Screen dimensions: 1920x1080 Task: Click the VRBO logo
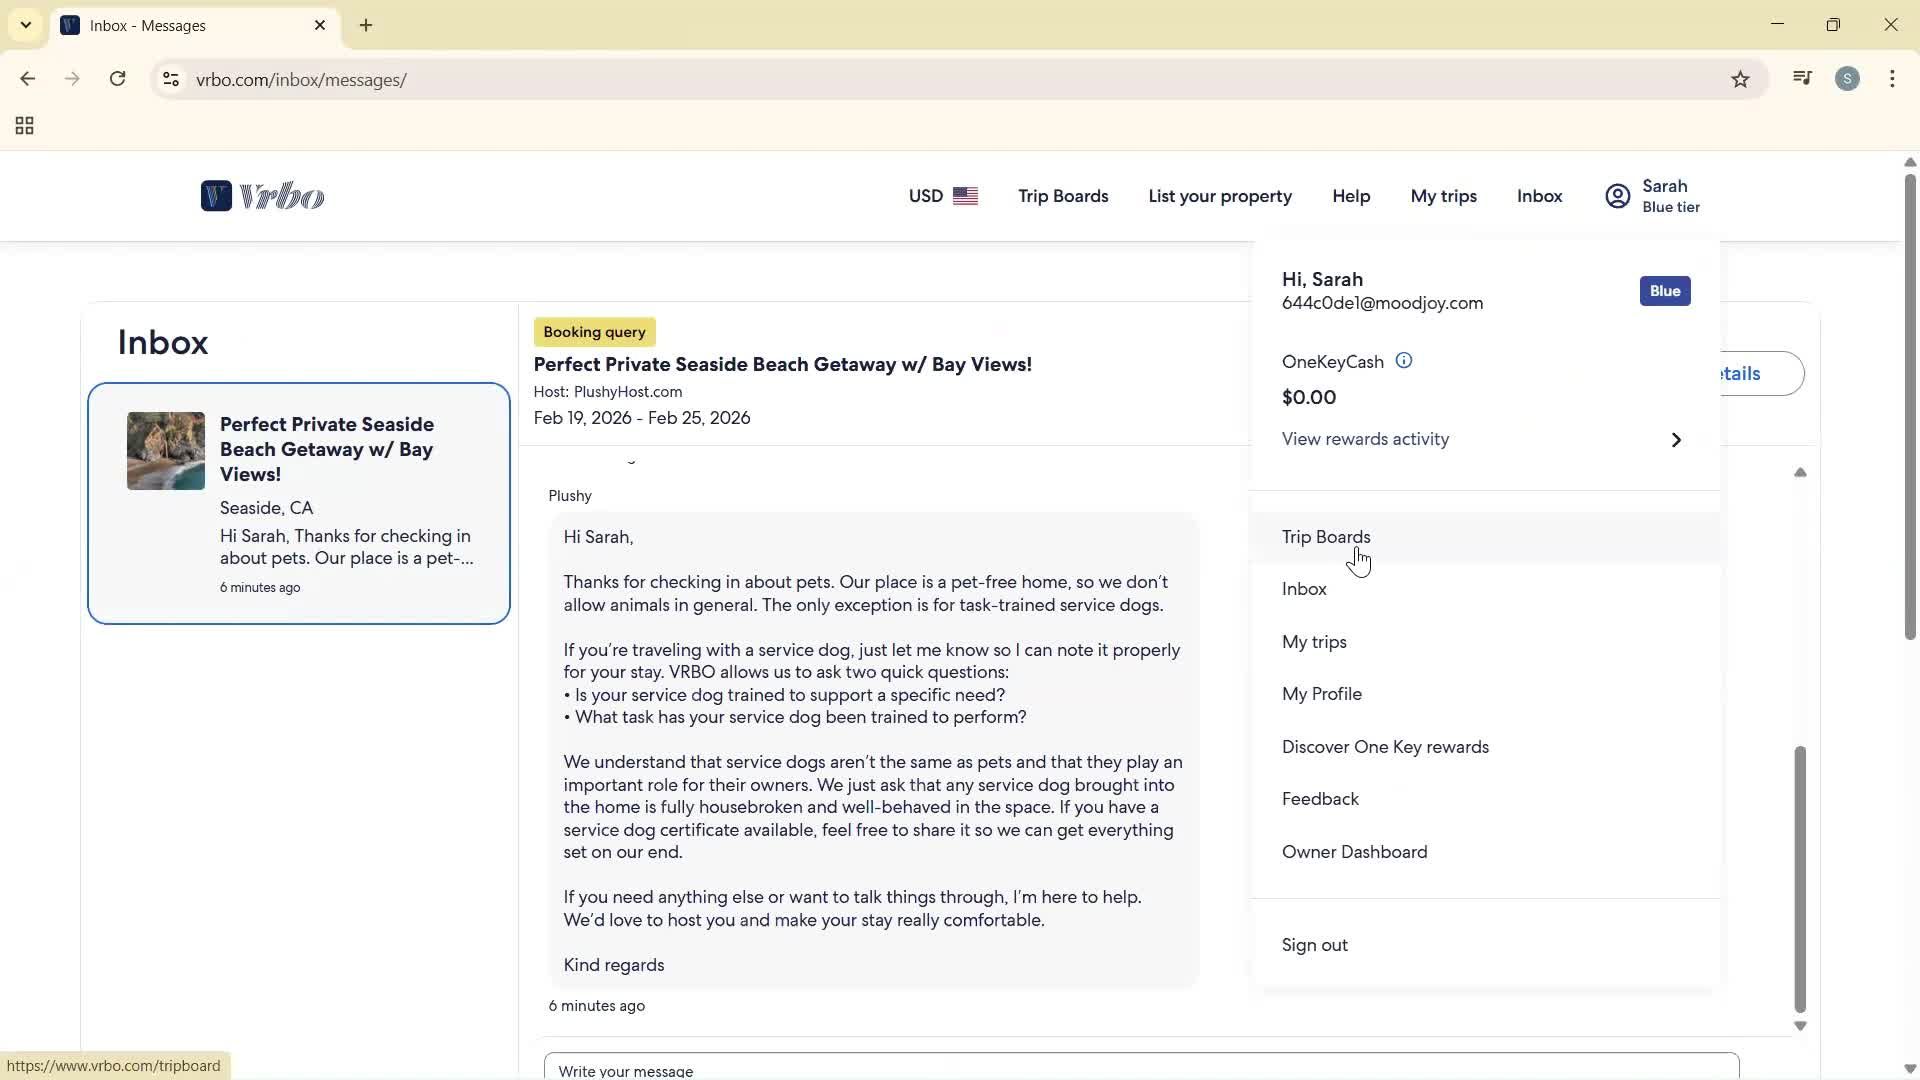coord(262,196)
